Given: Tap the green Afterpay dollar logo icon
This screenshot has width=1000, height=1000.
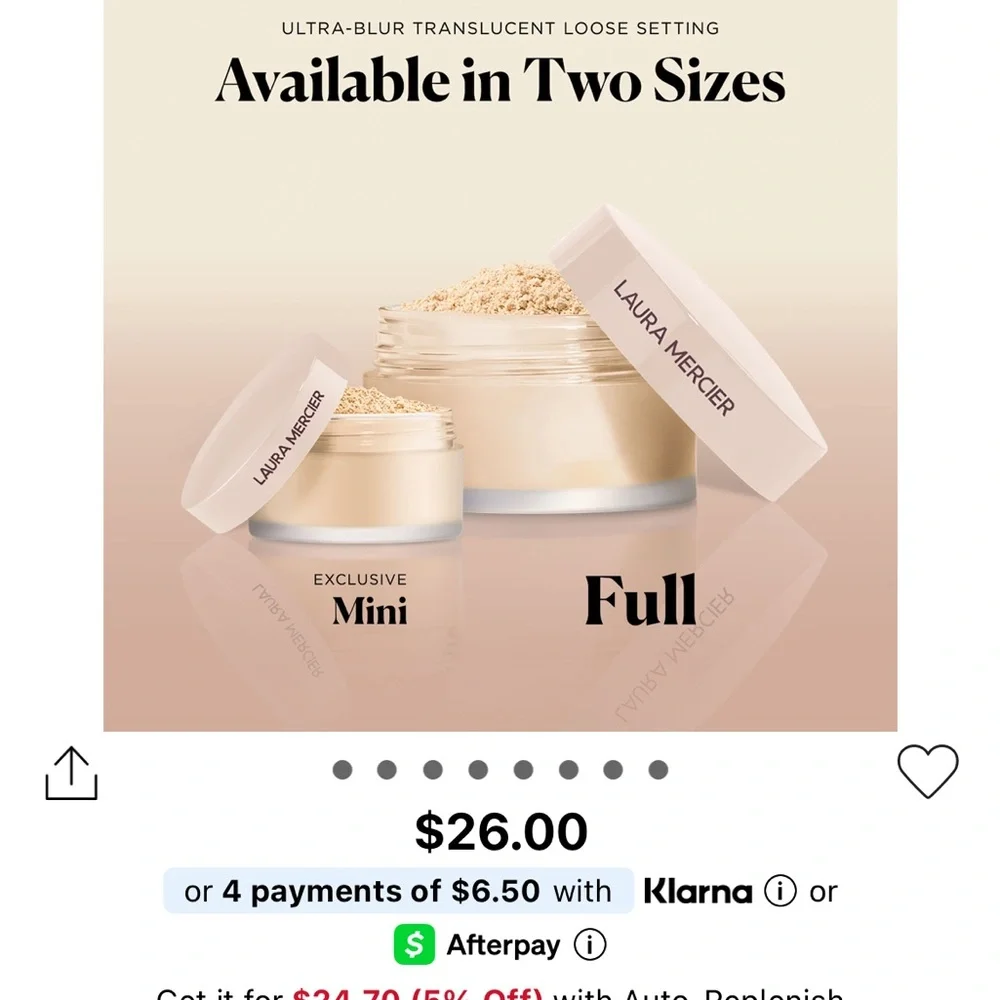Looking at the screenshot, I should [414, 945].
